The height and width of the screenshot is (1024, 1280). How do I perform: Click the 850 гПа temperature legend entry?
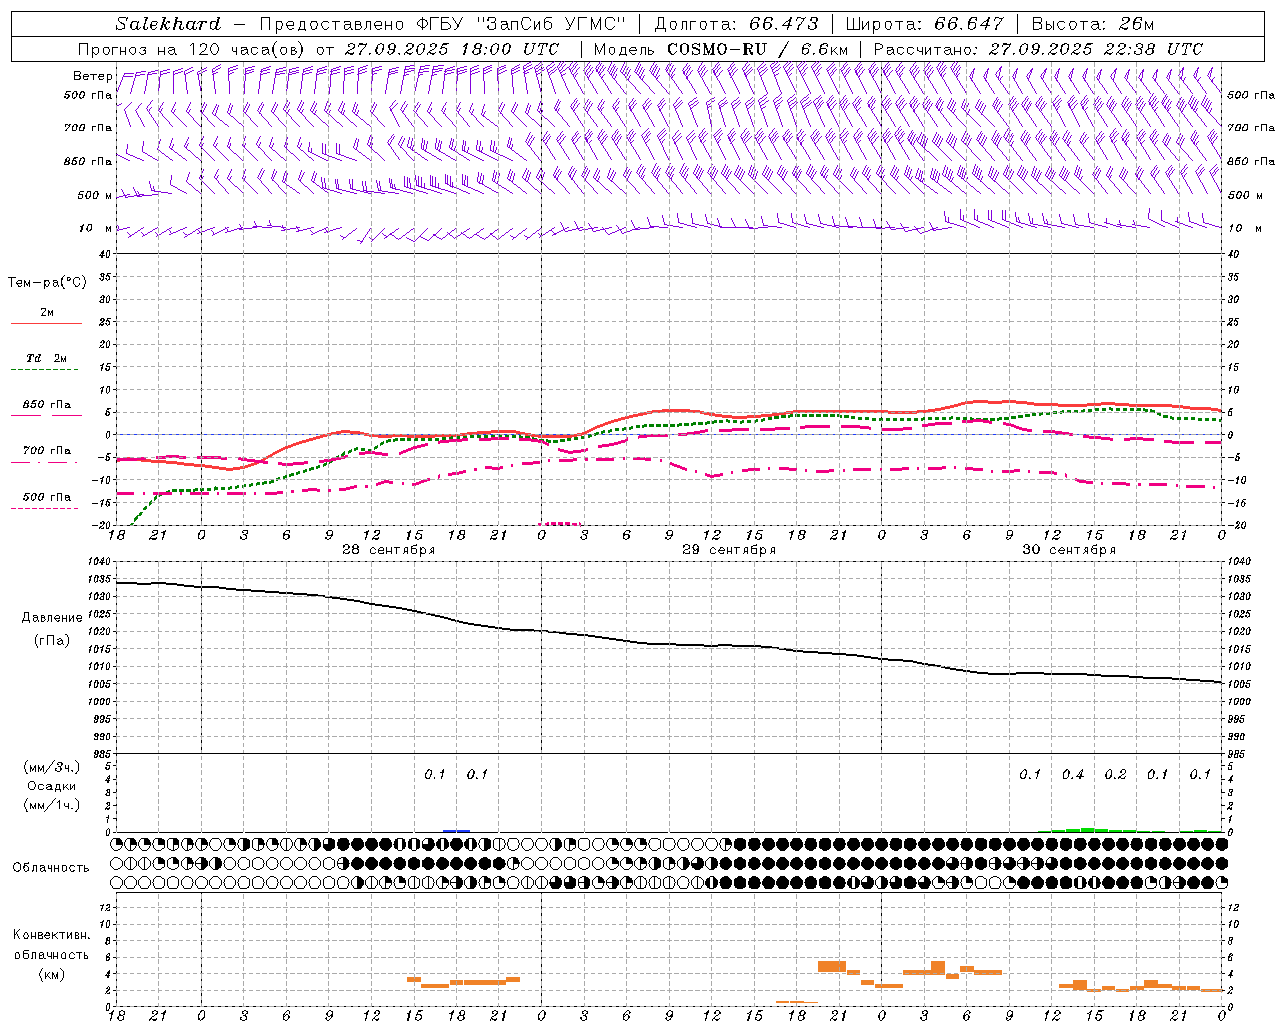(x=47, y=405)
